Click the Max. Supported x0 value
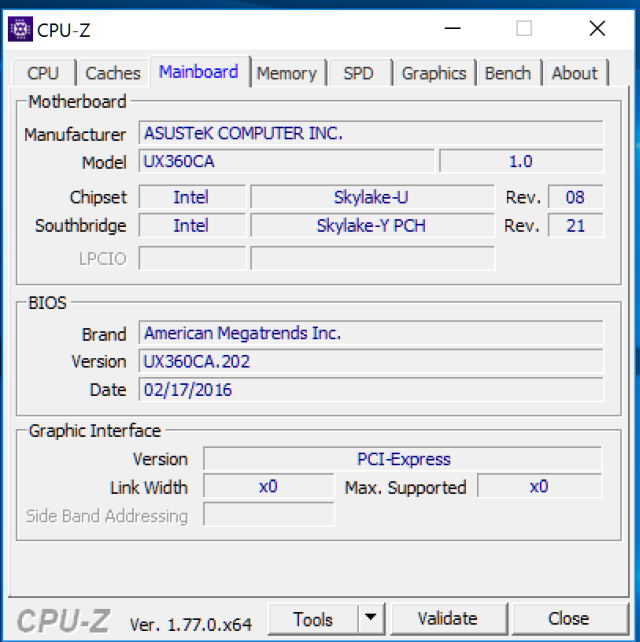The width and height of the screenshot is (640, 642). tap(540, 486)
